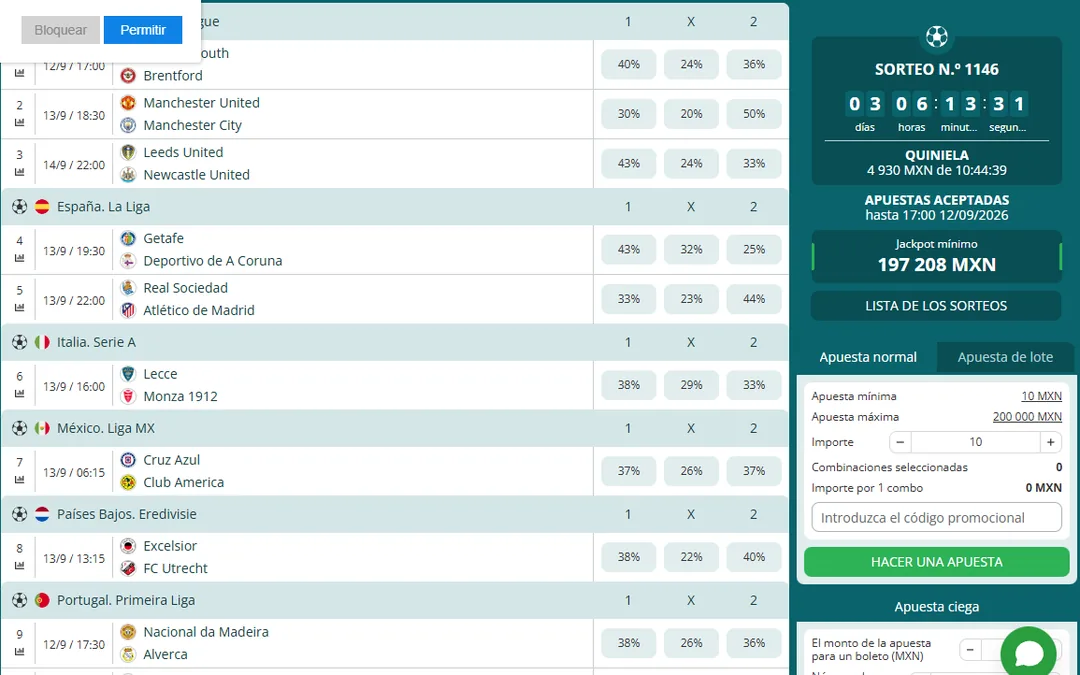Select 50% Manchester City win outcome
The image size is (1080, 675).
[x=754, y=114]
